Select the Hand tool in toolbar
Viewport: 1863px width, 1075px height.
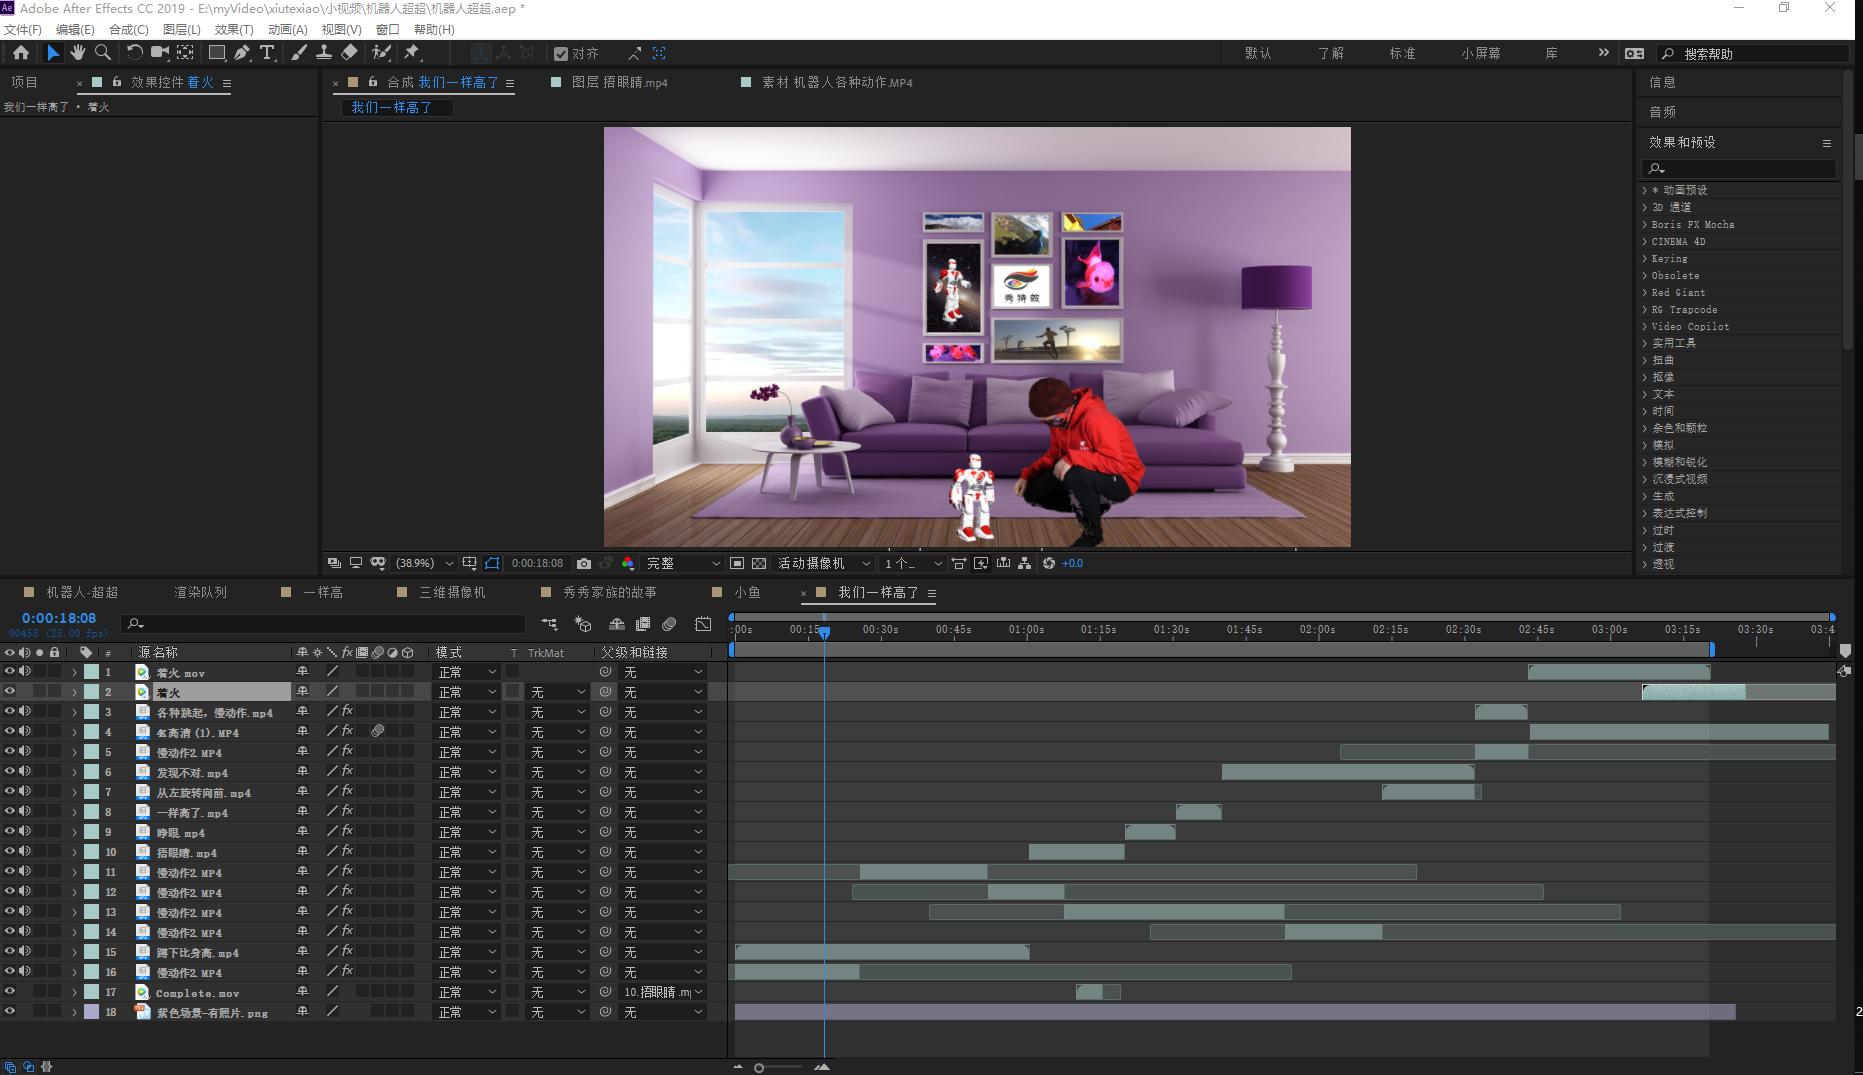tap(77, 53)
